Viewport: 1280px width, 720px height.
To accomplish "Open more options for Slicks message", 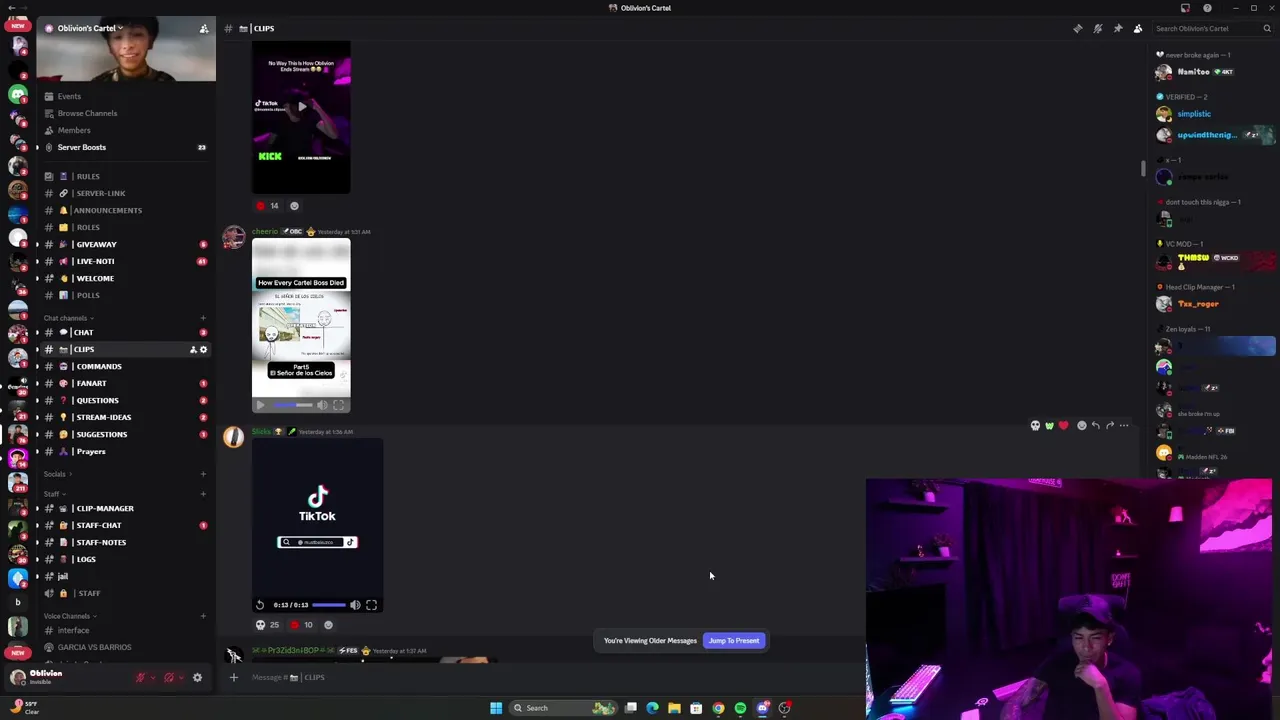I will 1124,426.
